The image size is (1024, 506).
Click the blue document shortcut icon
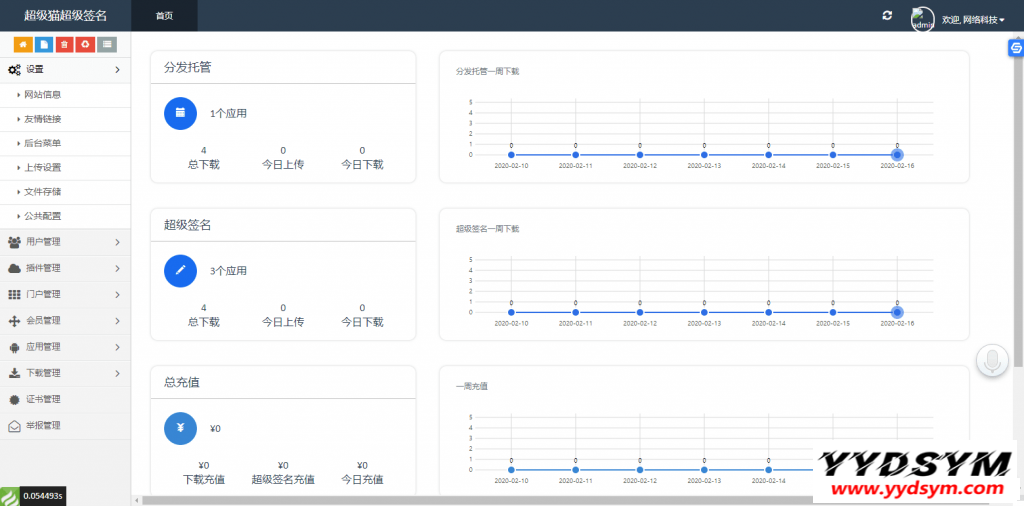43,44
